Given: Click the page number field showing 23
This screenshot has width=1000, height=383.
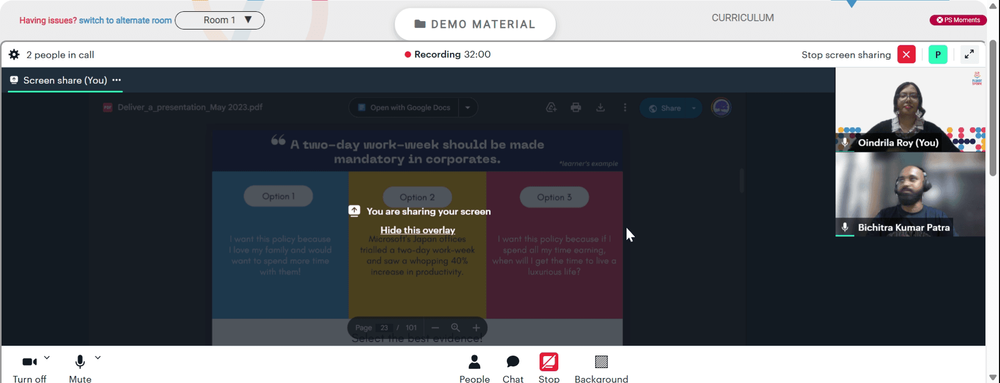Looking at the screenshot, I should point(384,328).
